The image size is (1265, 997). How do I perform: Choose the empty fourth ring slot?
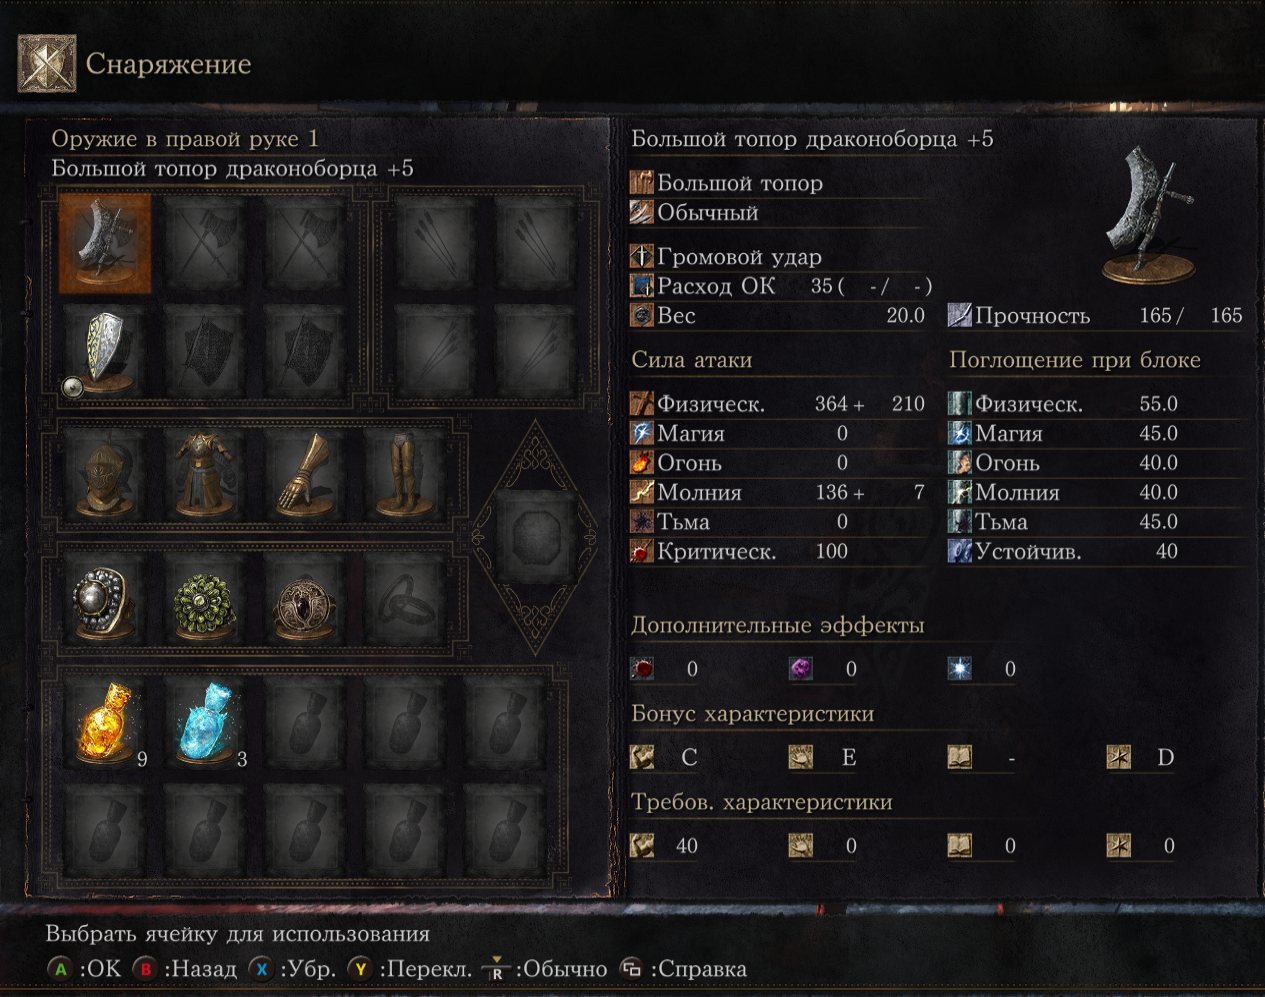[405, 600]
